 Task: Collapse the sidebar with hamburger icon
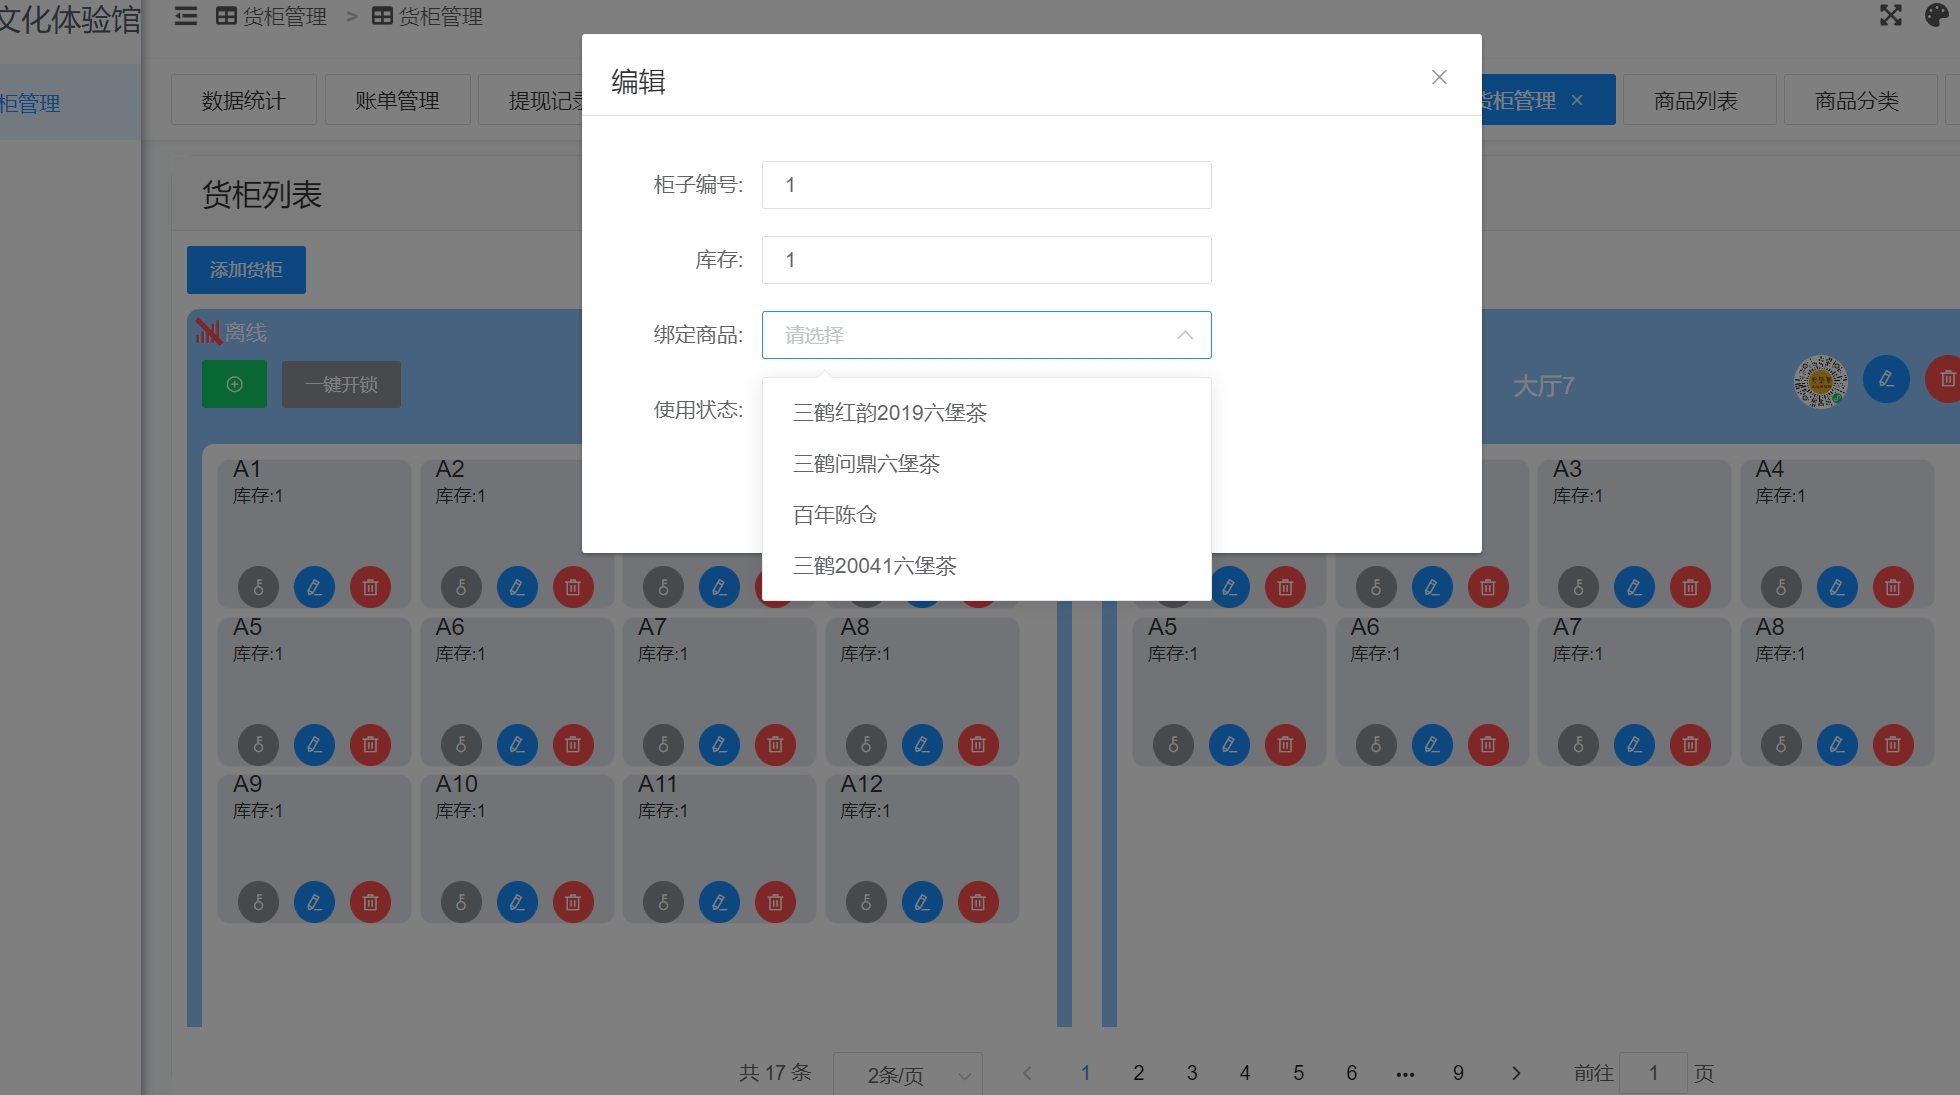[186, 16]
